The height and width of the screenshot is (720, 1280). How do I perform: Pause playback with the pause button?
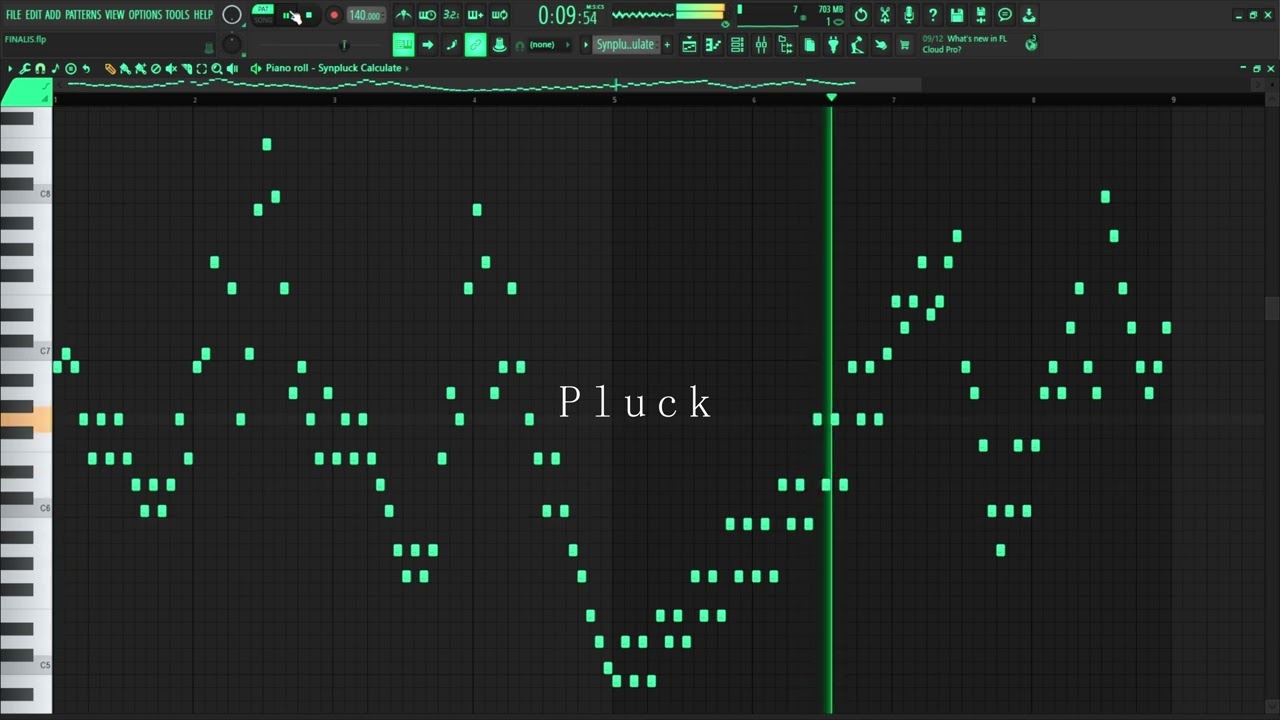[x=286, y=15]
